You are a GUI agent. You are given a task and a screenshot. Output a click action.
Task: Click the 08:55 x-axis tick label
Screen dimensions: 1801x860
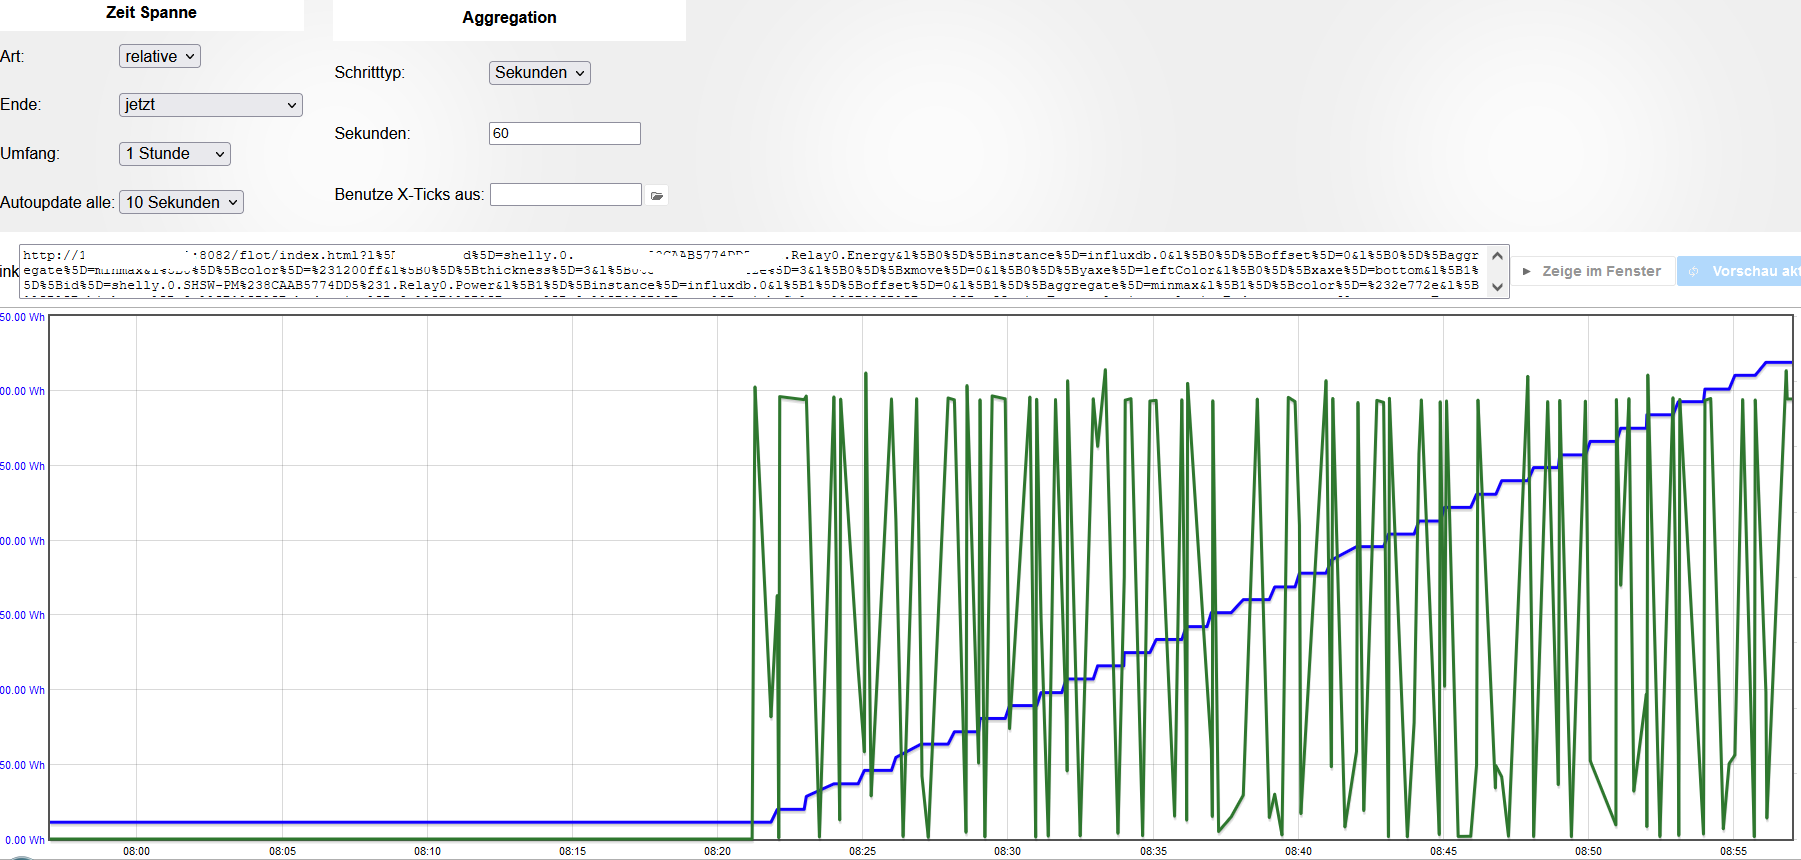pos(1734,852)
